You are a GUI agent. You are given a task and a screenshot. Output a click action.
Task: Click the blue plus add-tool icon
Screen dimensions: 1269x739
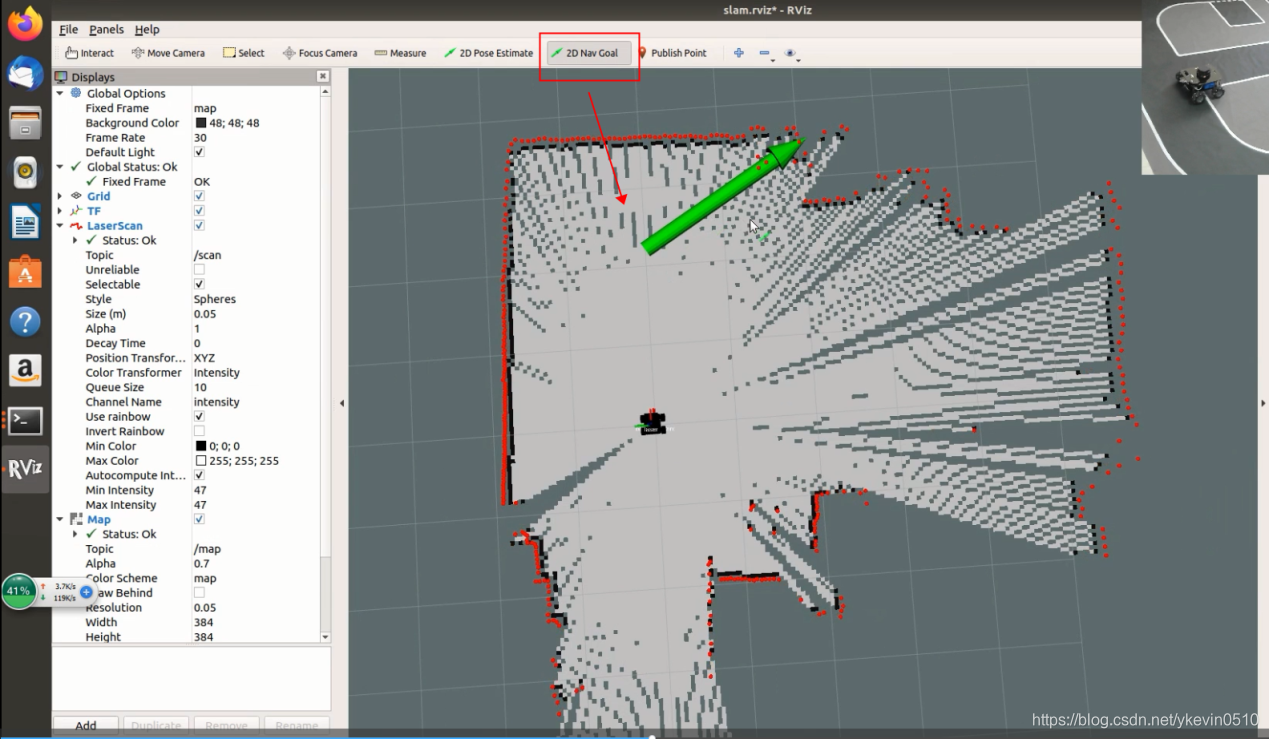[739, 53]
